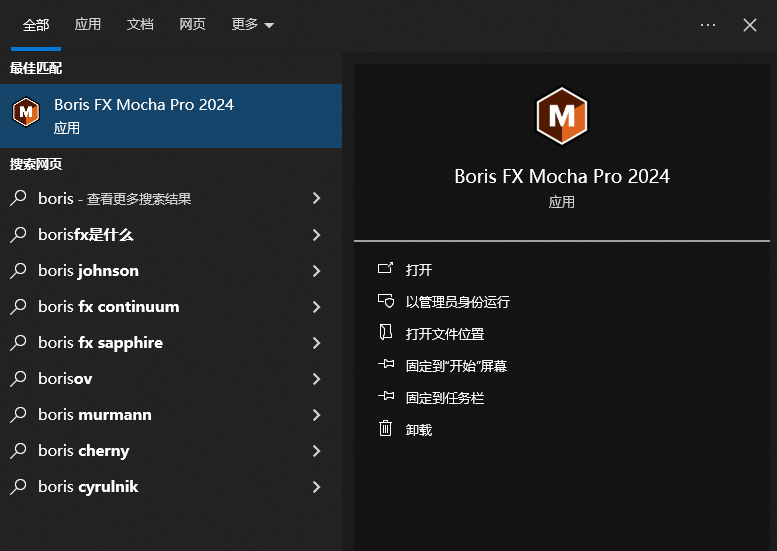
Task: Click Boris FX Mocha Pro 2024 title in preview
Action: 562,176
